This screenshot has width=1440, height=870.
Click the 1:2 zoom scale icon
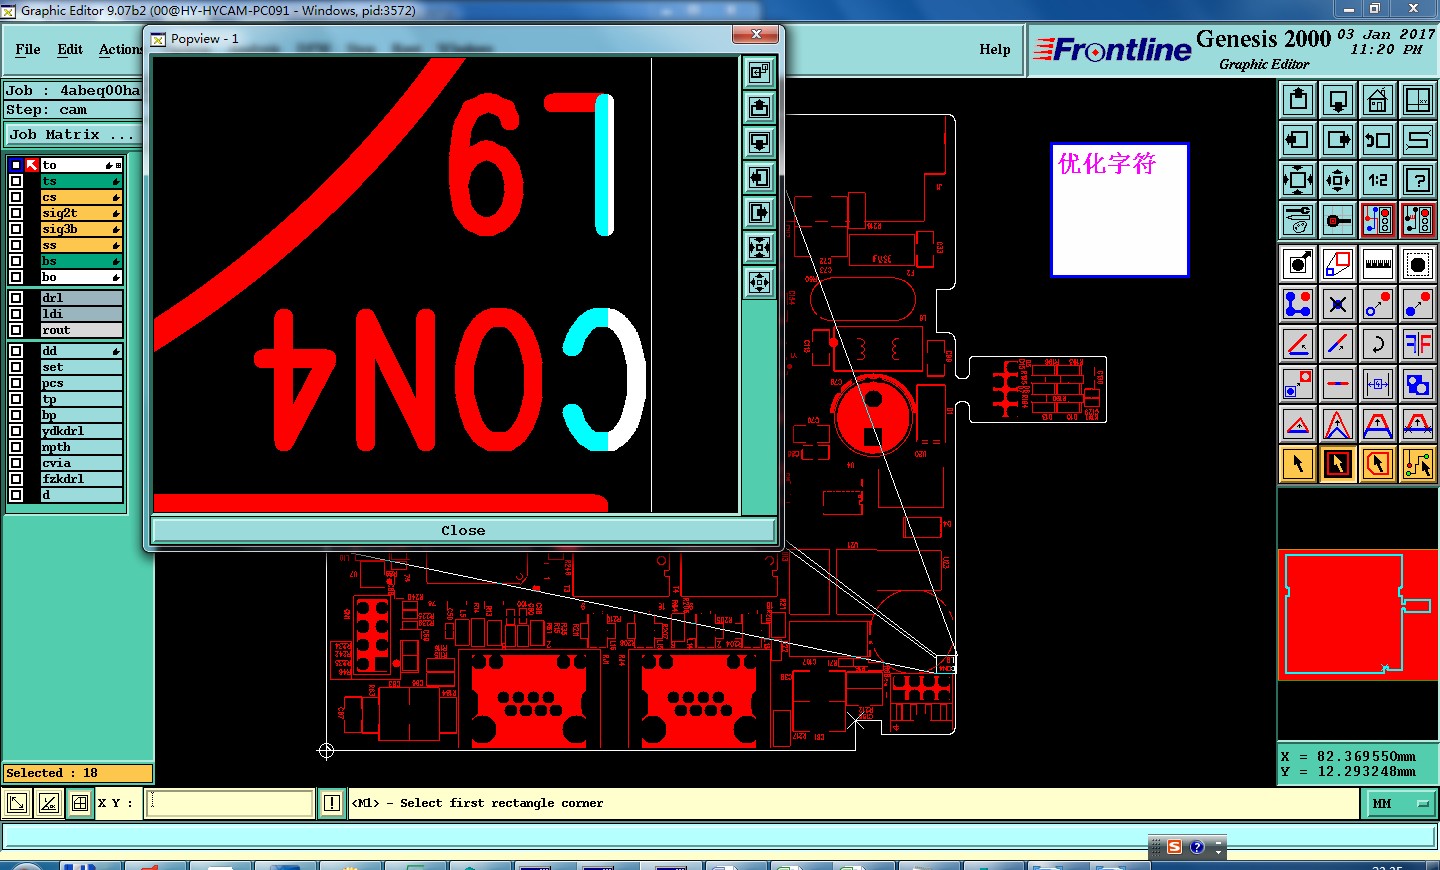point(1378,180)
